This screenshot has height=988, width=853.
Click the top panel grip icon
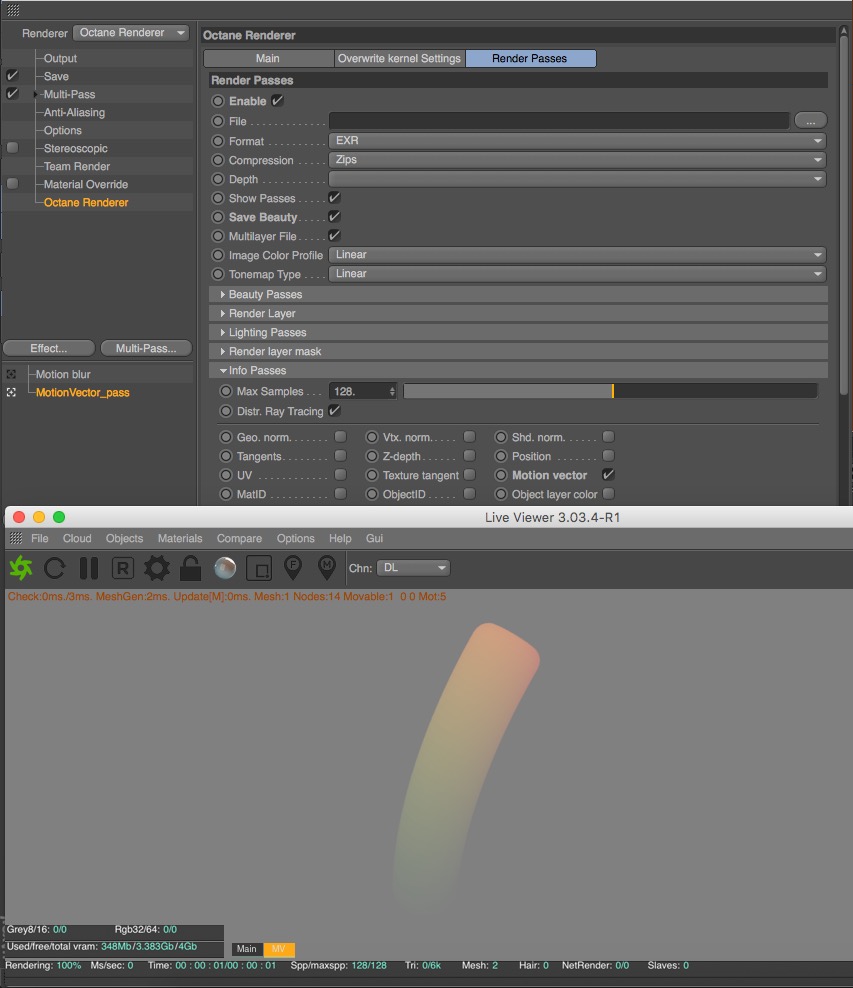coord(13,10)
